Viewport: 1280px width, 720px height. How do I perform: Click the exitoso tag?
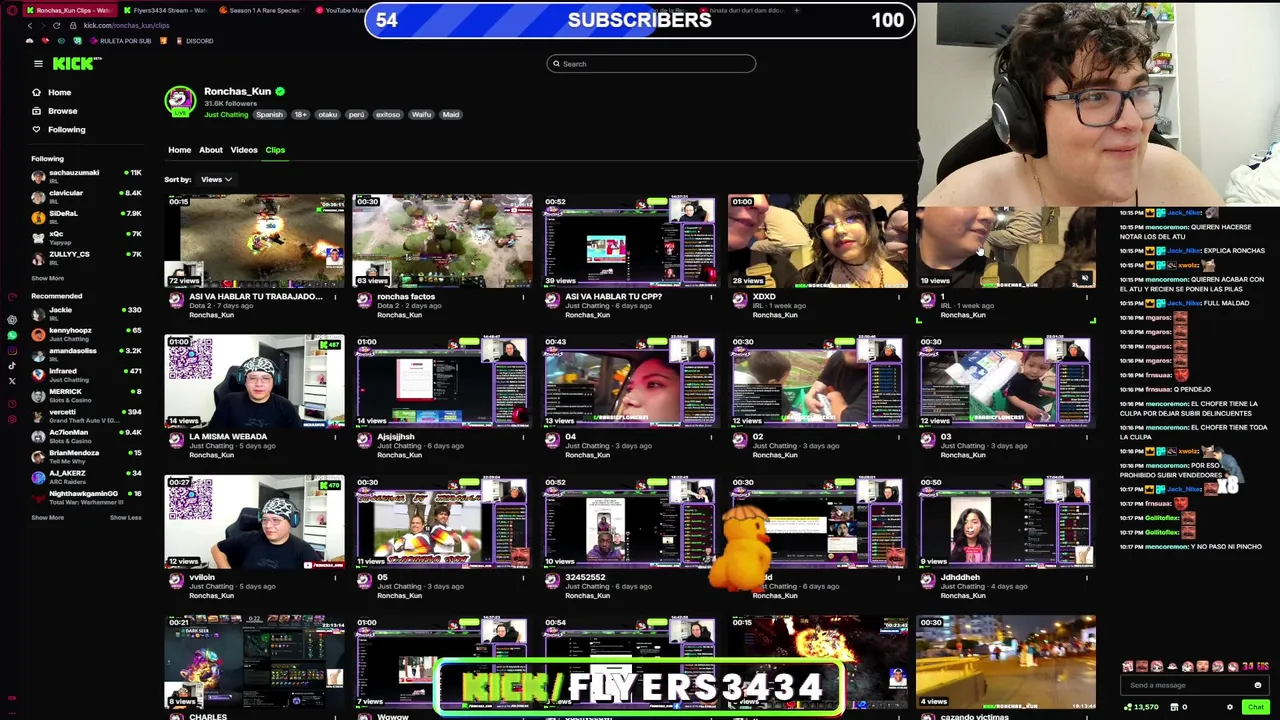tap(388, 115)
